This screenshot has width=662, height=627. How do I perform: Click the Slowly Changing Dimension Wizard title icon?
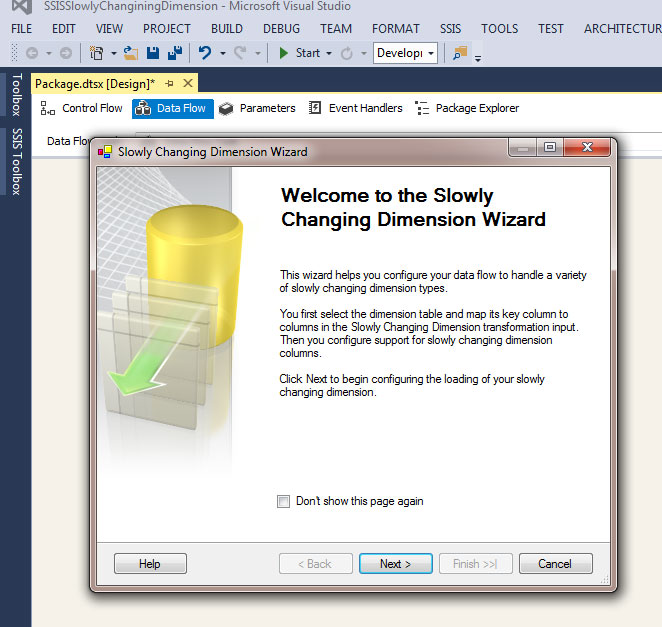105,152
